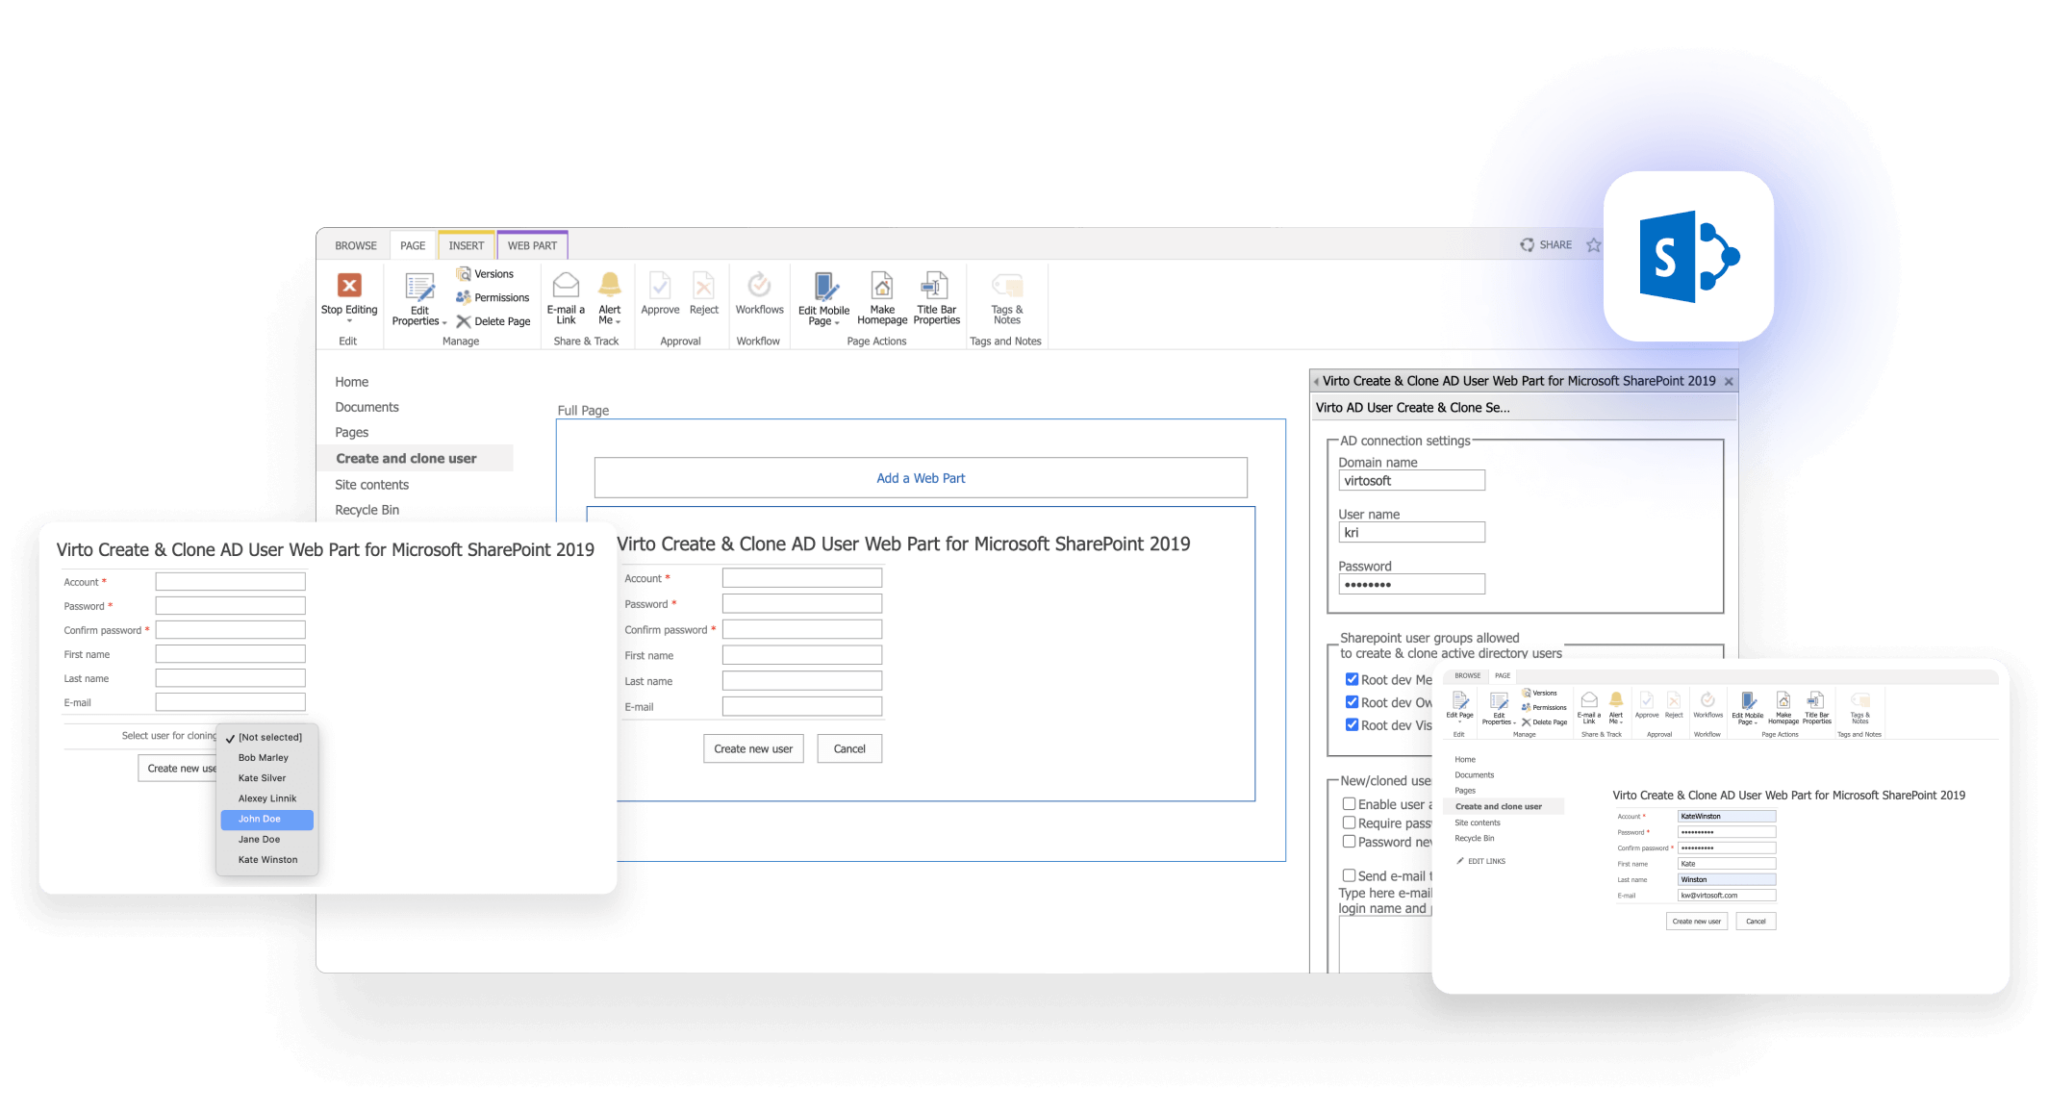The height and width of the screenshot is (1113, 2048).
Task: Uncheck the first Root dev group checkbox
Action: 1351,679
